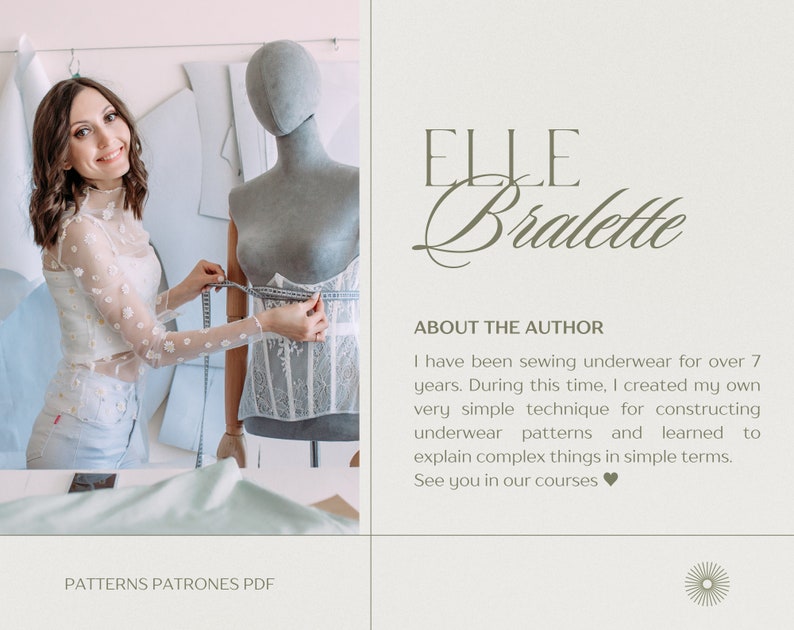Click the 'See you in our courses' line
The height and width of the screenshot is (630, 794).
[x=516, y=480]
